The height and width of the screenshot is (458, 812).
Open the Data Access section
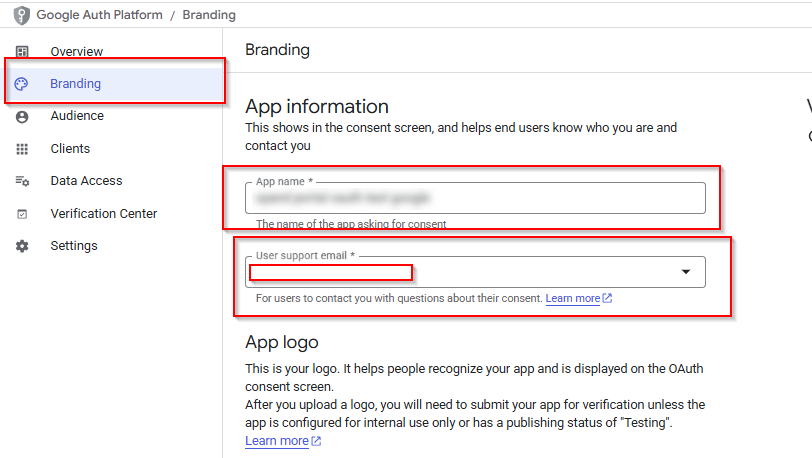click(86, 181)
